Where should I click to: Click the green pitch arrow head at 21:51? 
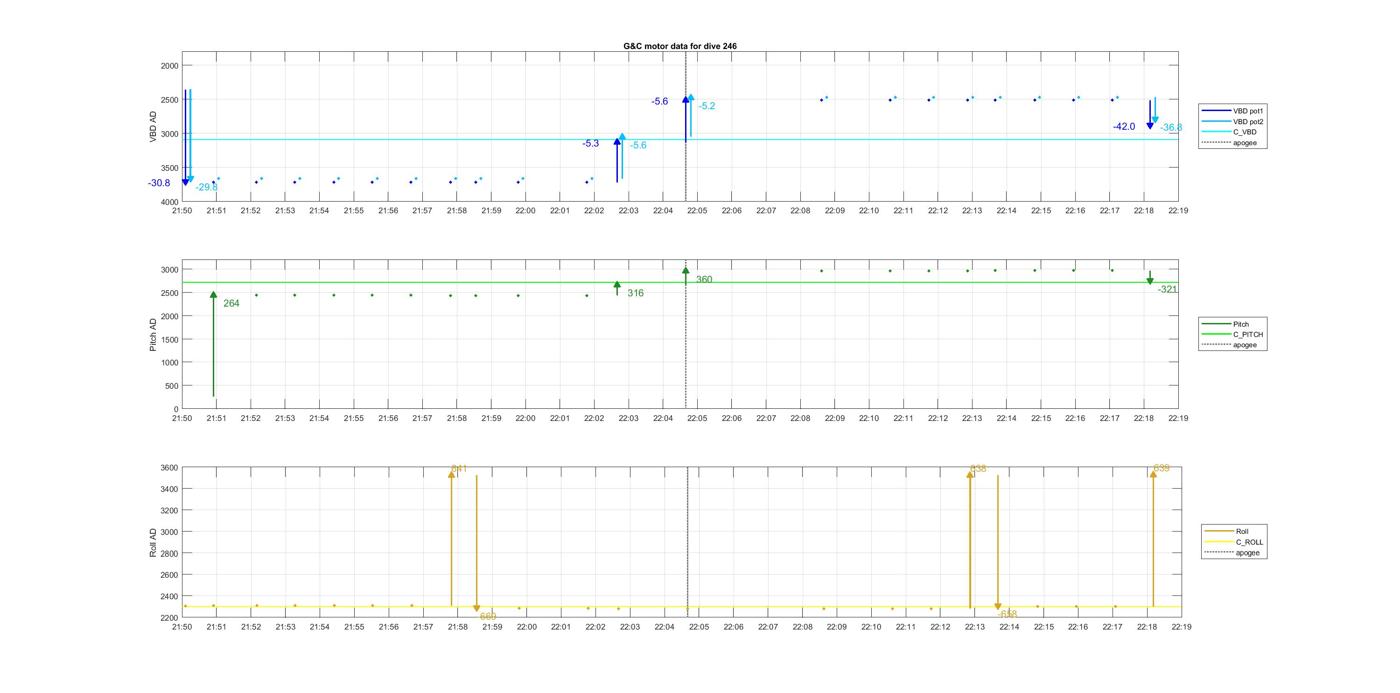tap(213, 295)
